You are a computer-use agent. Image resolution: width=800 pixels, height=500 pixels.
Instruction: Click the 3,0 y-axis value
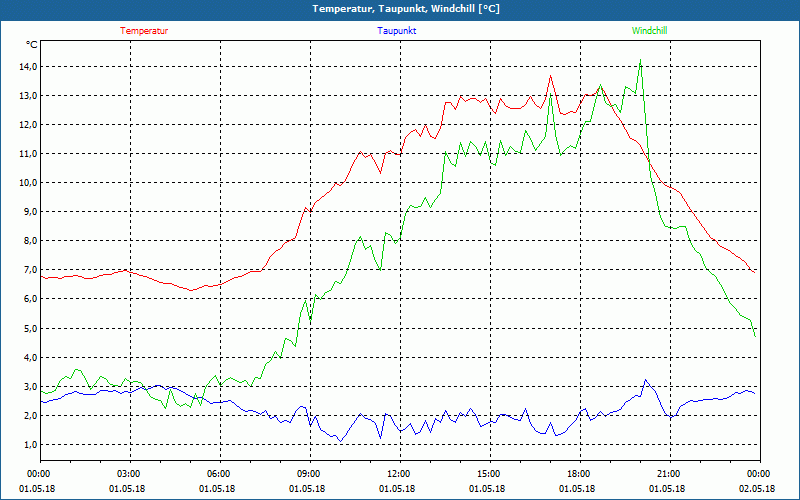pos(30,387)
